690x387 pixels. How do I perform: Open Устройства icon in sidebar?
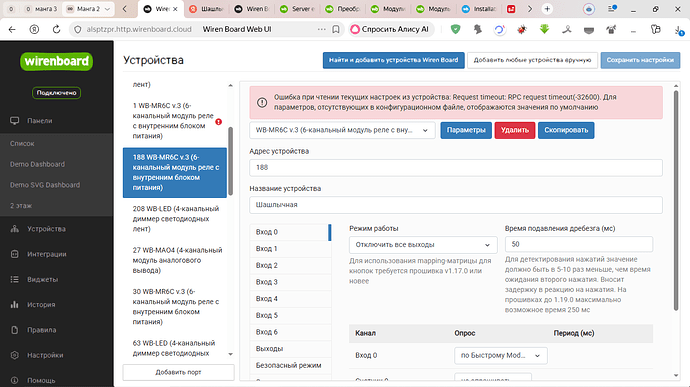tap(15, 229)
